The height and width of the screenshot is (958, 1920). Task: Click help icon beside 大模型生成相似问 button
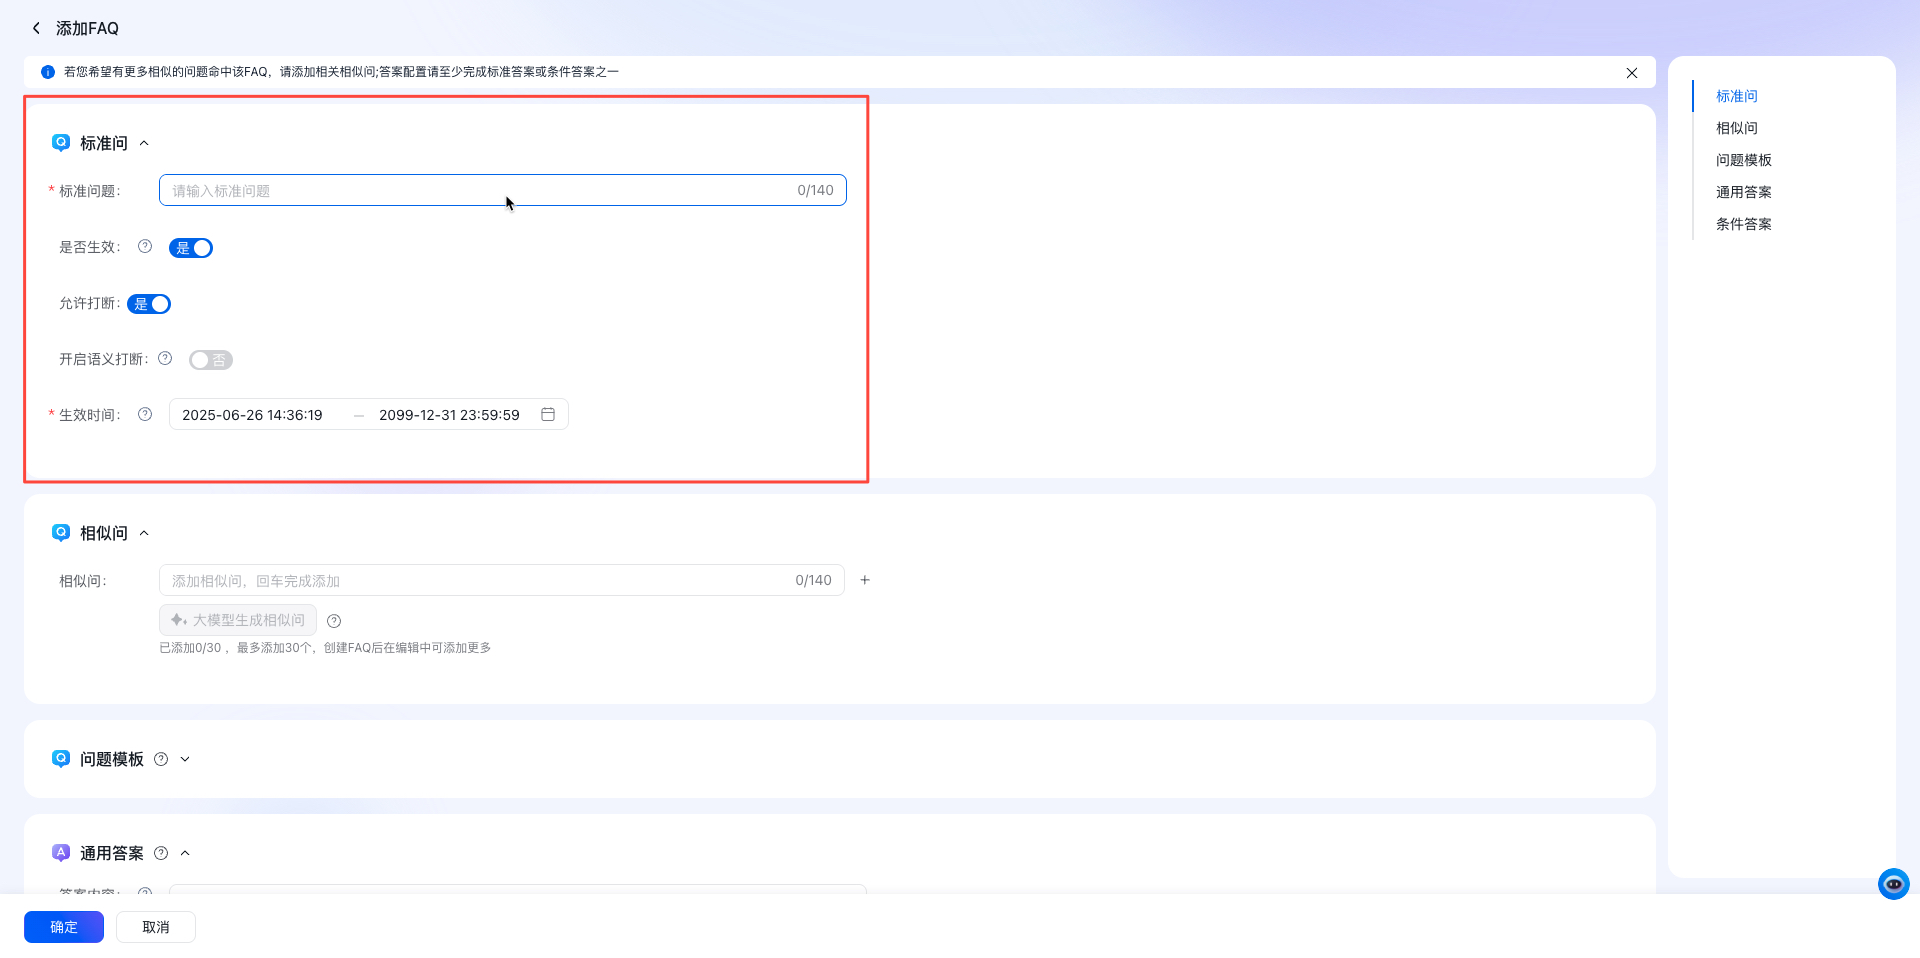point(334,621)
